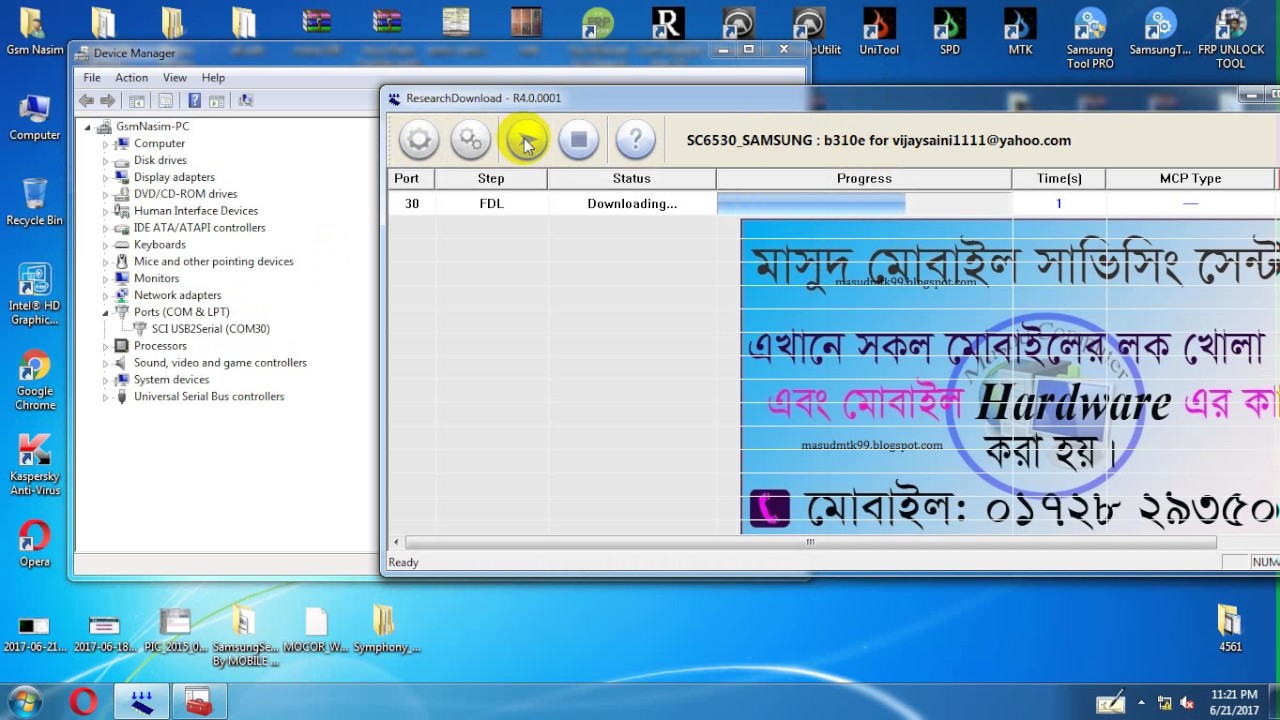Click the Windows Start button
The image size is (1280, 720).
[25, 702]
